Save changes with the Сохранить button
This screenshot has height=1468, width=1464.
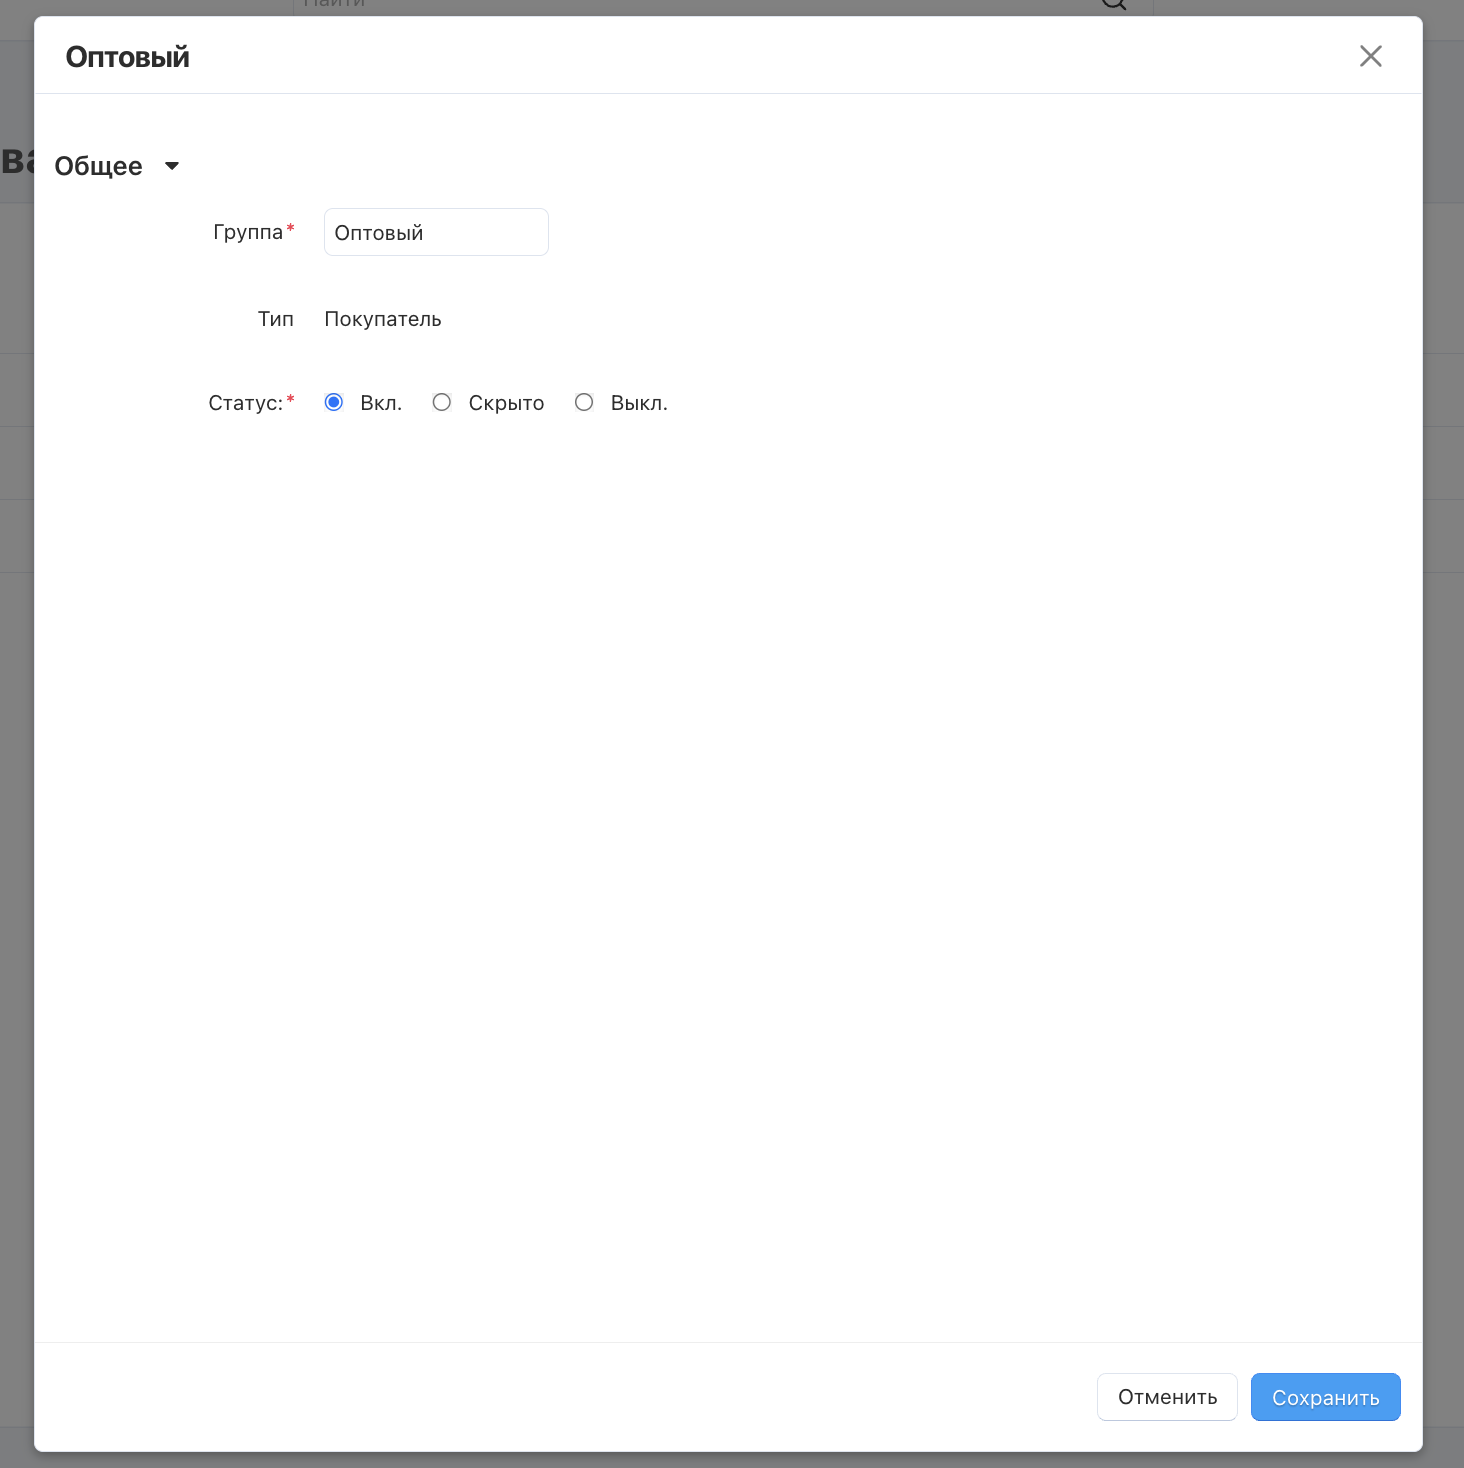pos(1325,1397)
